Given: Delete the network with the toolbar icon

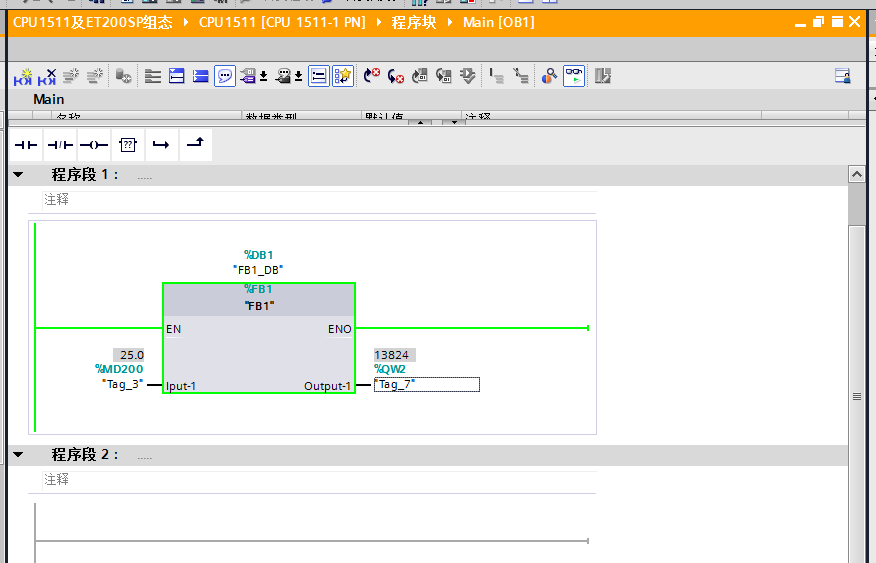Looking at the screenshot, I should [x=47, y=76].
